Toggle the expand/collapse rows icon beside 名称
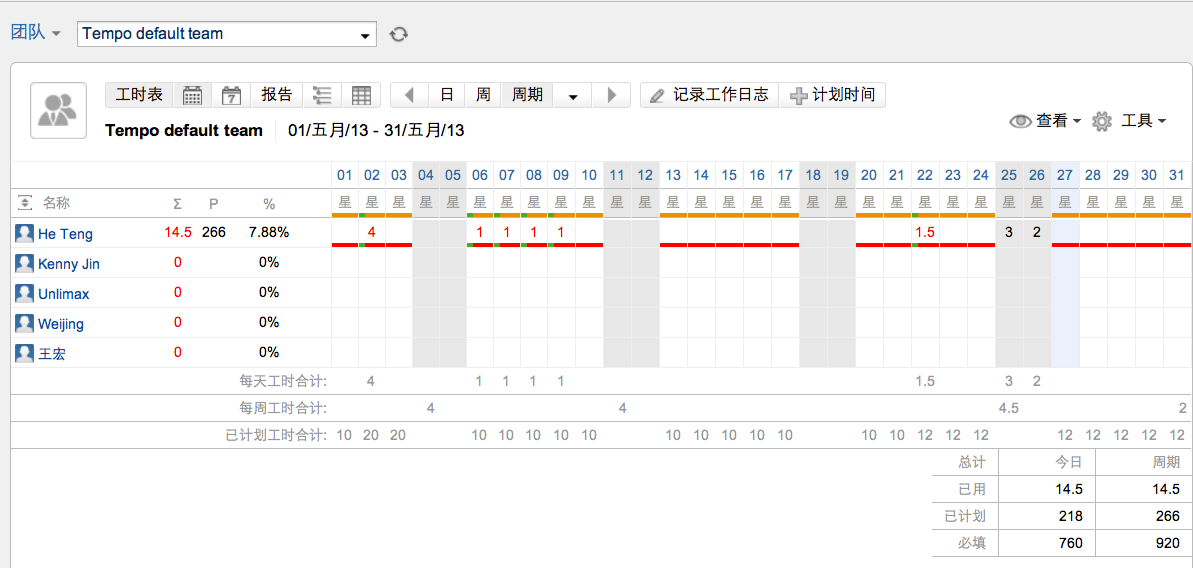This screenshot has height=568, width=1193. 25,203
